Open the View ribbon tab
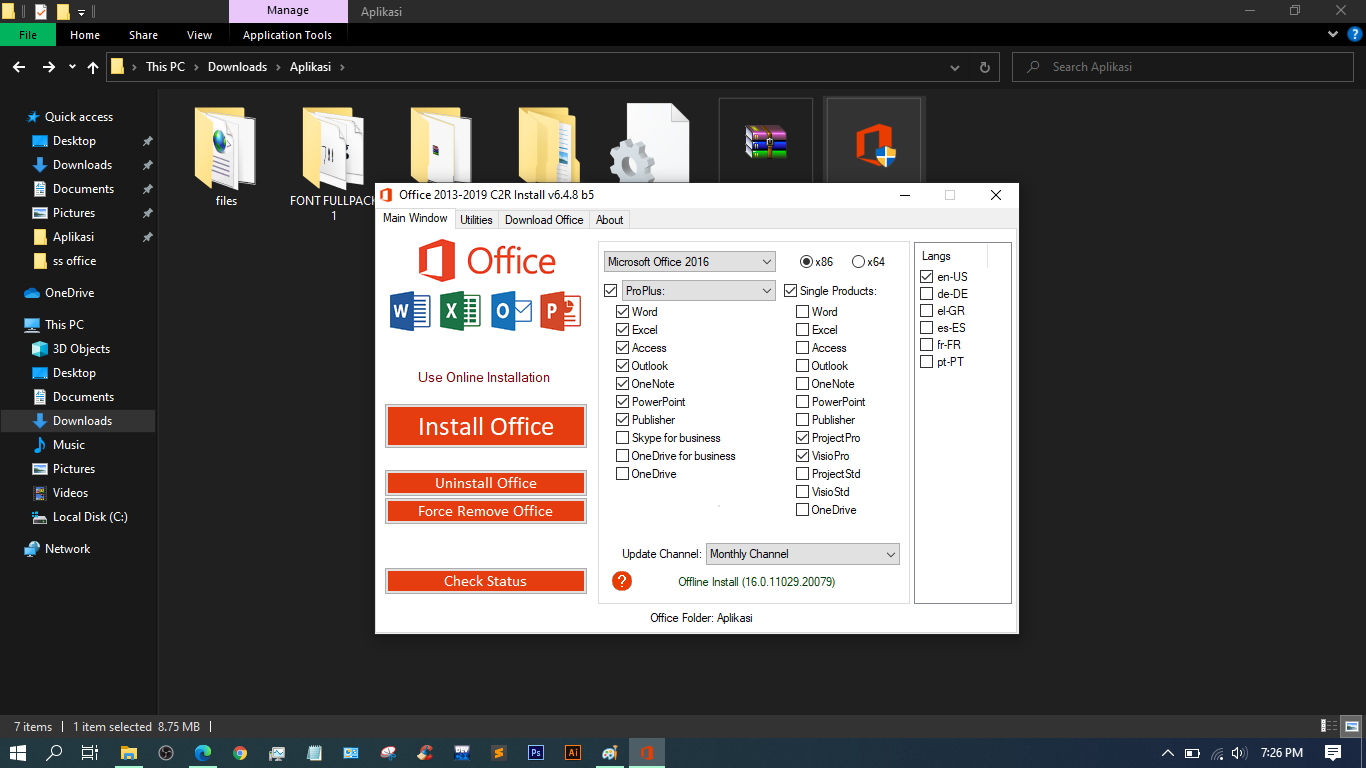Image resolution: width=1366 pixels, height=768 pixels. (x=200, y=35)
